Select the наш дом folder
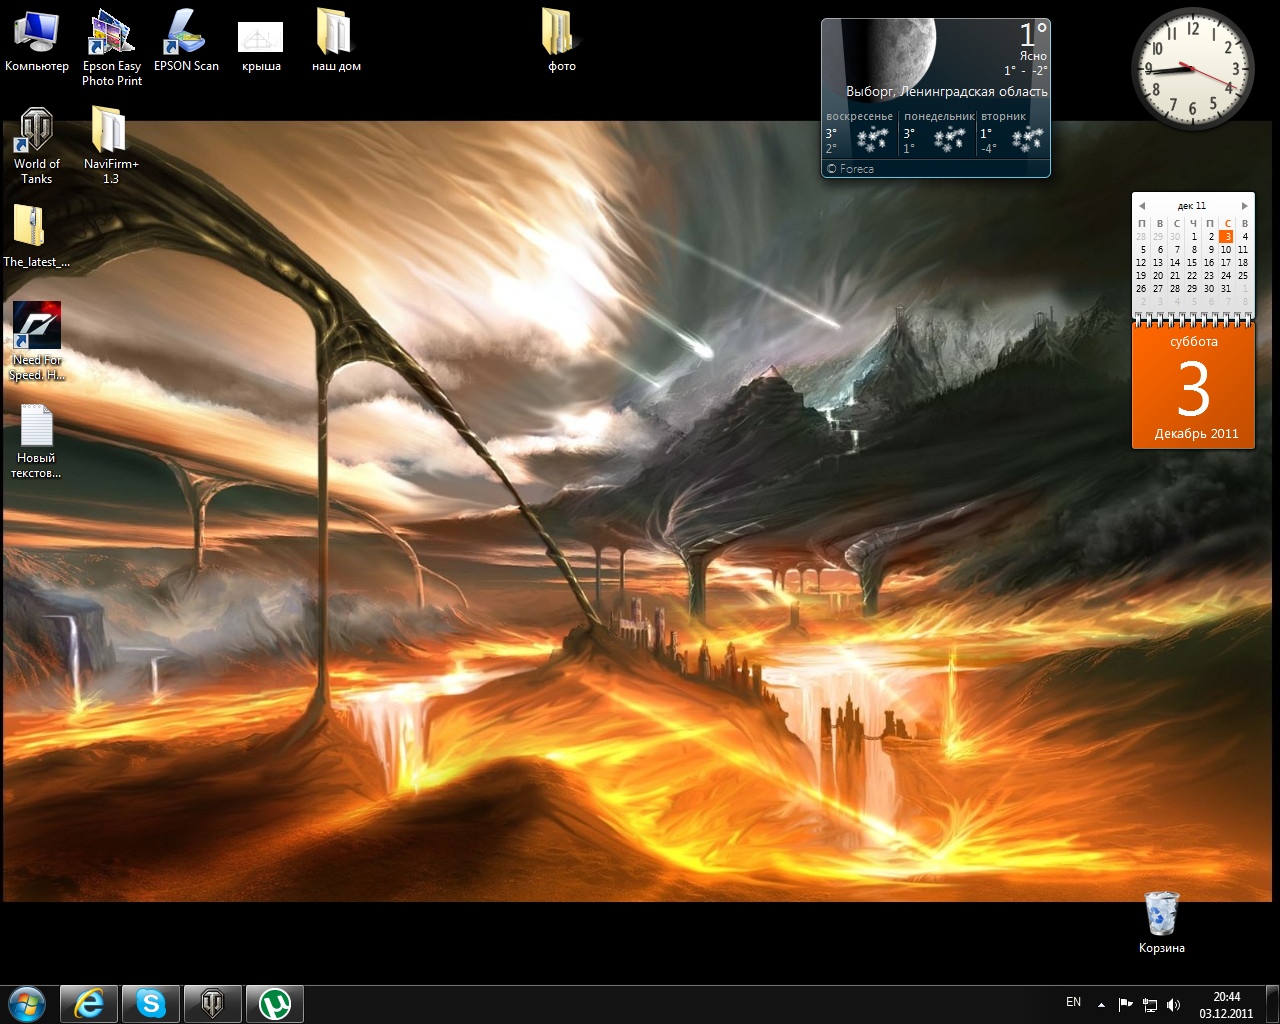This screenshot has width=1280, height=1024. [336, 41]
